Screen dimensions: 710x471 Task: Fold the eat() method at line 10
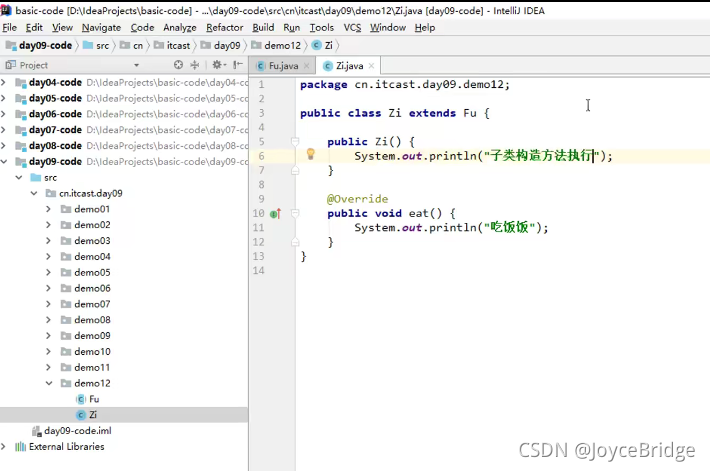pyautogui.click(x=295, y=213)
